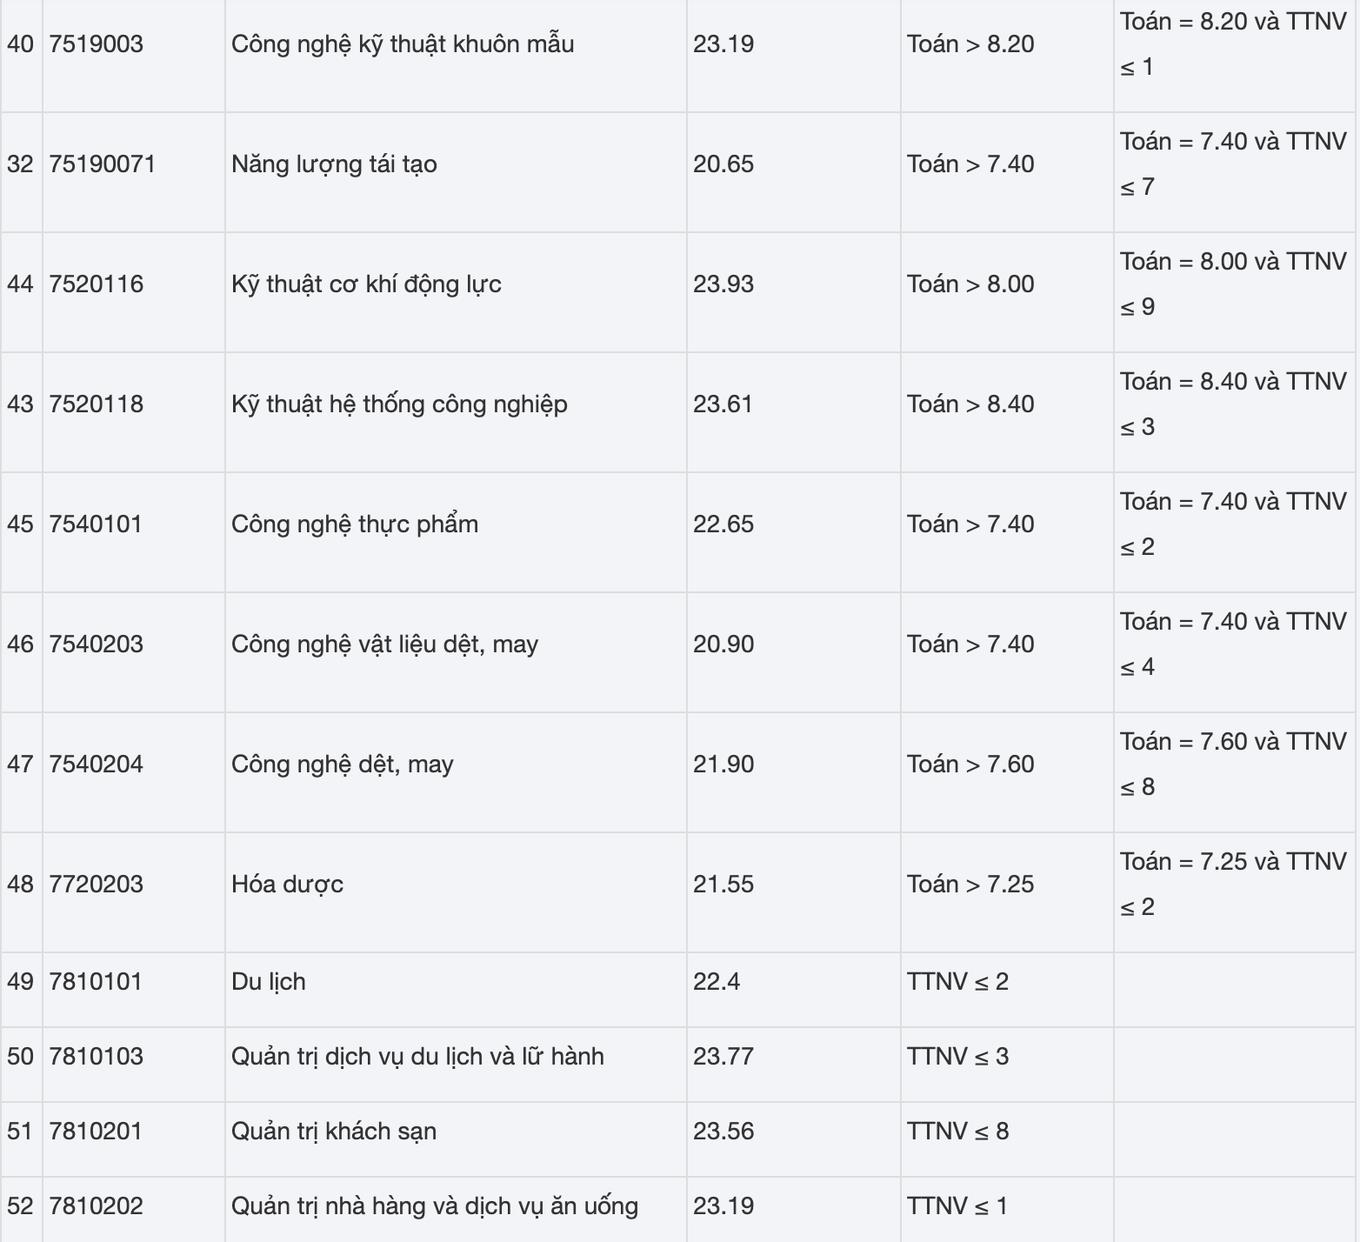The height and width of the screenshot is (1242, 1360).
Task: Select the 'Toán > 8.00' condition cell
Action: point(970,284)
